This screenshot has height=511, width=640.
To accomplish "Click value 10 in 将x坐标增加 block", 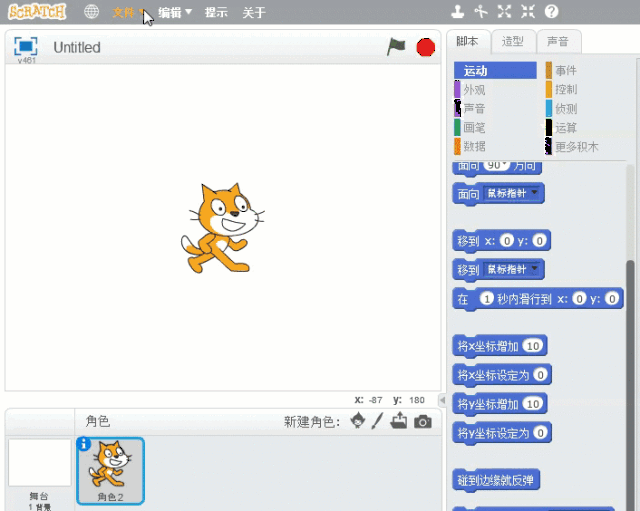I will point(533,346).
